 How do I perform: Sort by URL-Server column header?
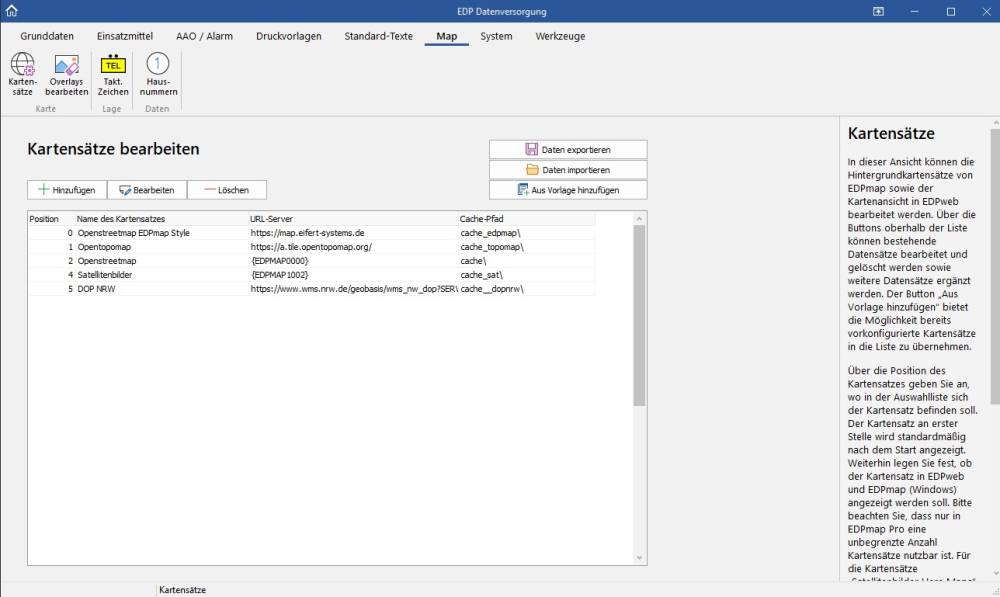pyautogui.click(x=353, y=219)
